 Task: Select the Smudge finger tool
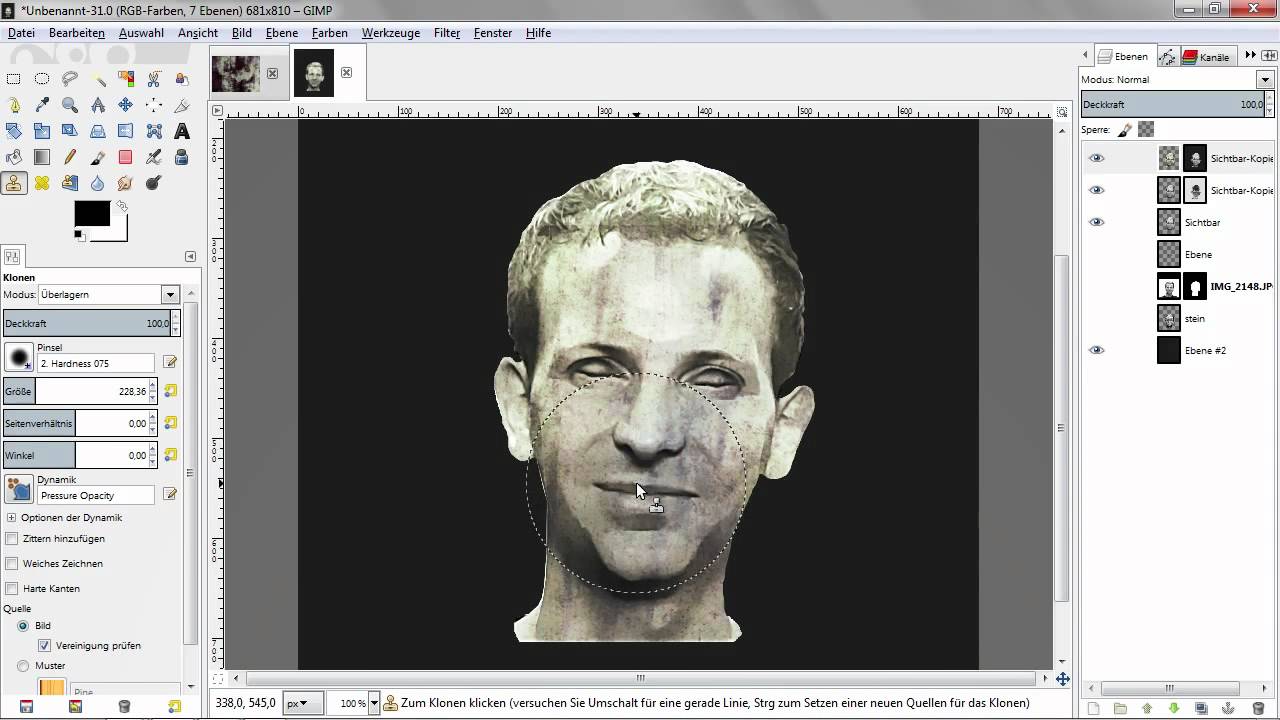point(125,183)
